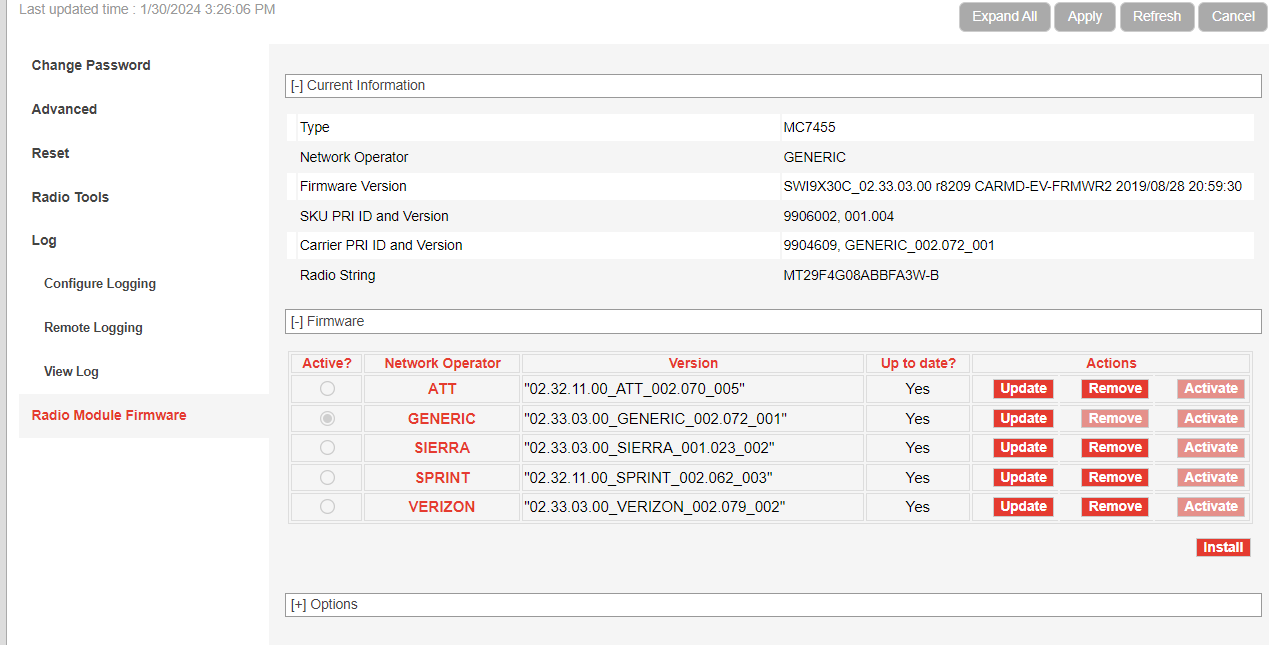The width and height of the screenshot is (1269, 645).
Task: Select the SIERRA firmware radio button
Action: pyautogui.click(x=327, y=448)
